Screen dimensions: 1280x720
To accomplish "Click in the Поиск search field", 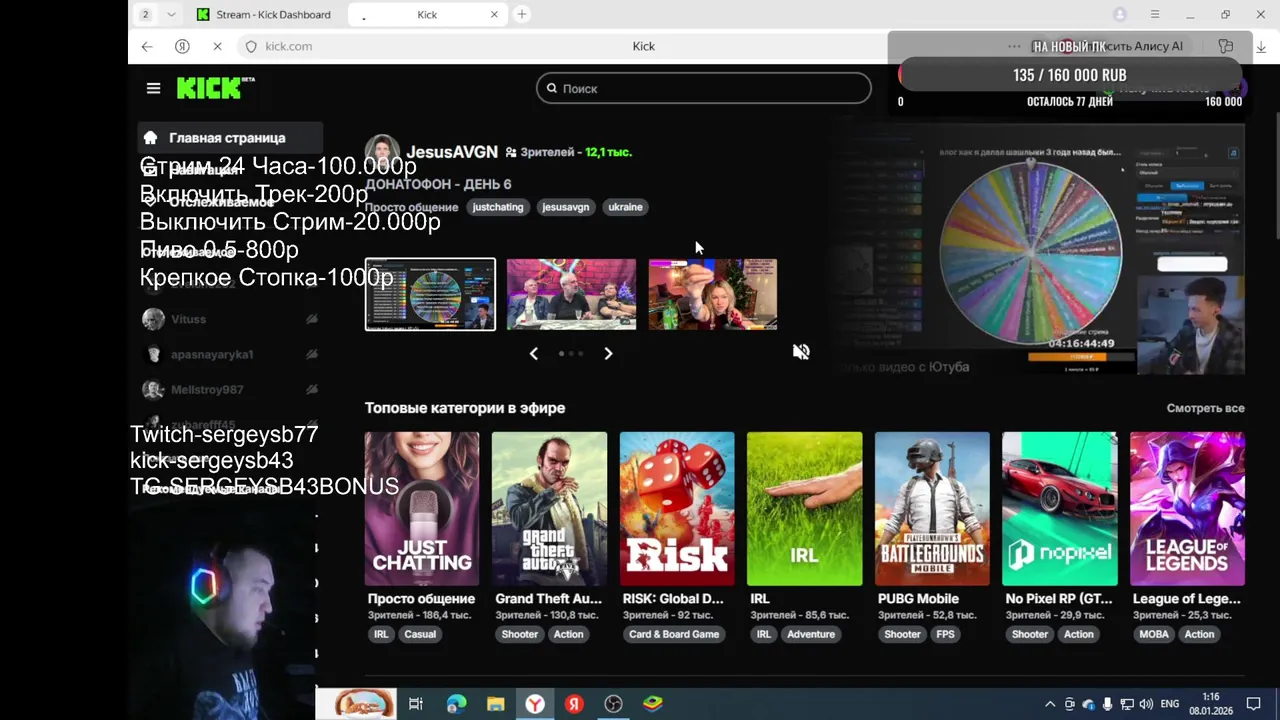I will point(704,88).
